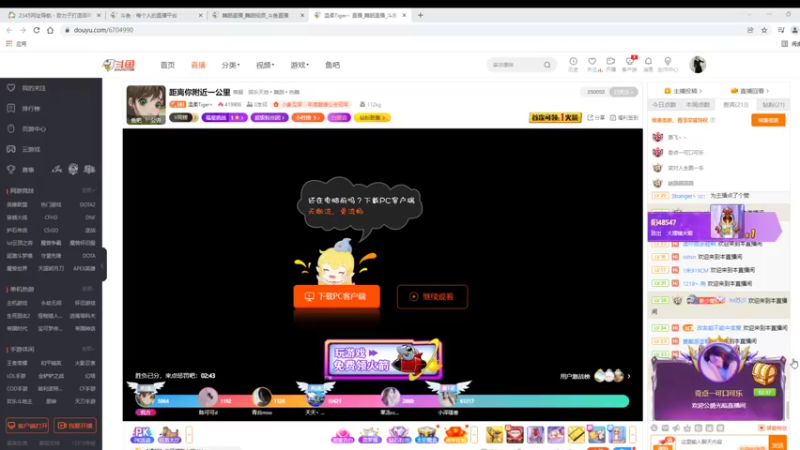This screenshot has height=450, width=800.
Task: Expand all of the 网游竞技 category
Action: [88, 190]
